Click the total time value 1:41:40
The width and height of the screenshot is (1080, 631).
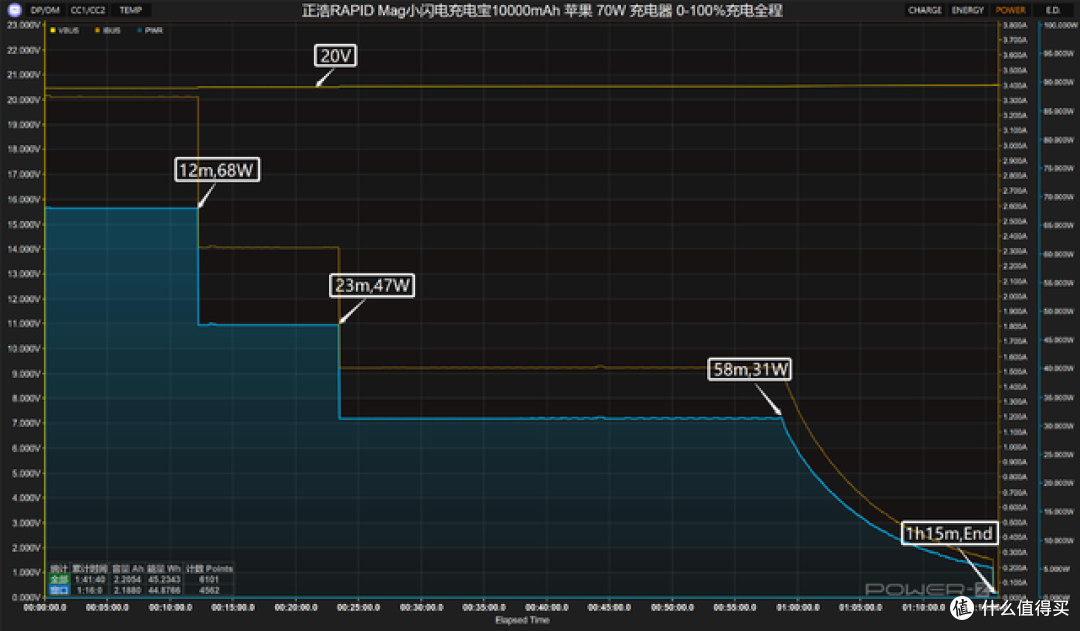[90, 579]
